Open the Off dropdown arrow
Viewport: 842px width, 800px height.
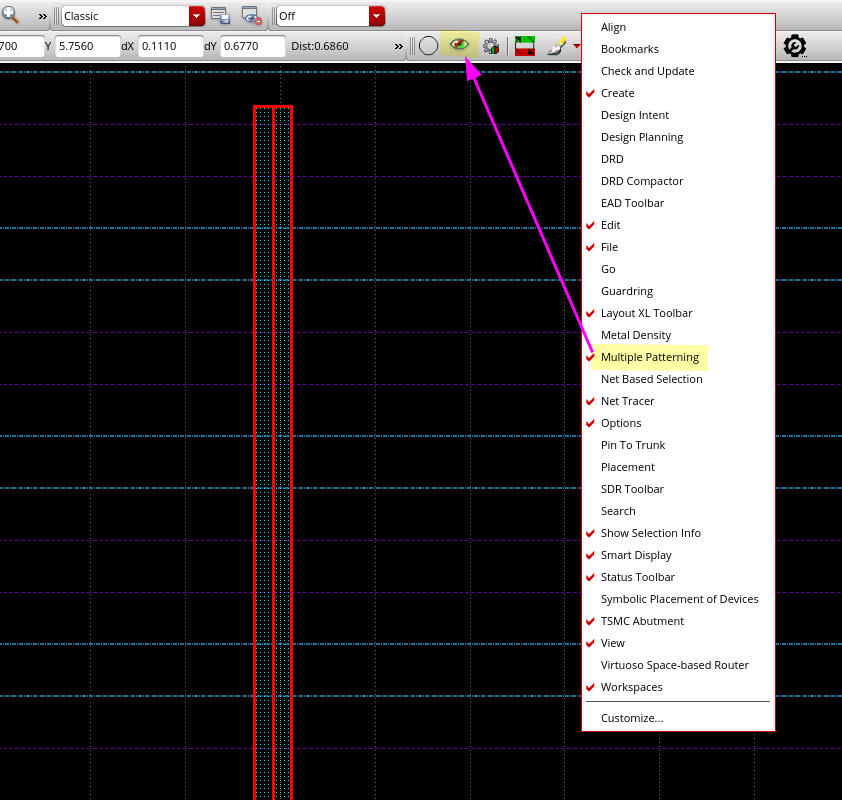377,16
